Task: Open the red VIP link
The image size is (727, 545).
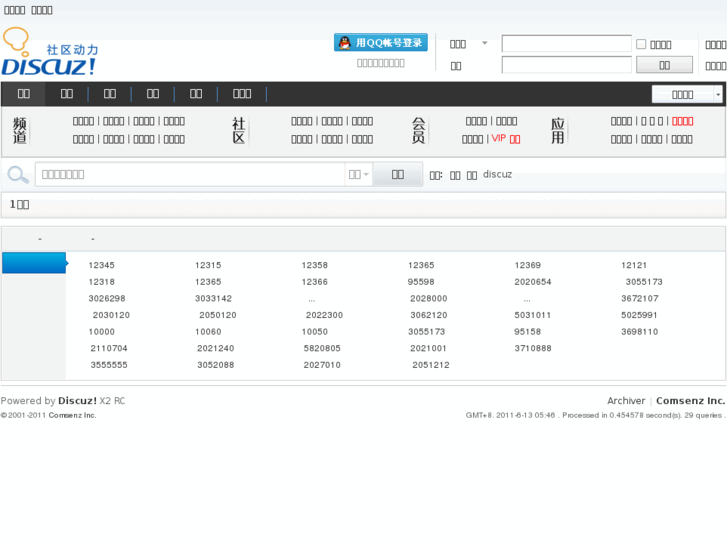Action: coord(505,139)
